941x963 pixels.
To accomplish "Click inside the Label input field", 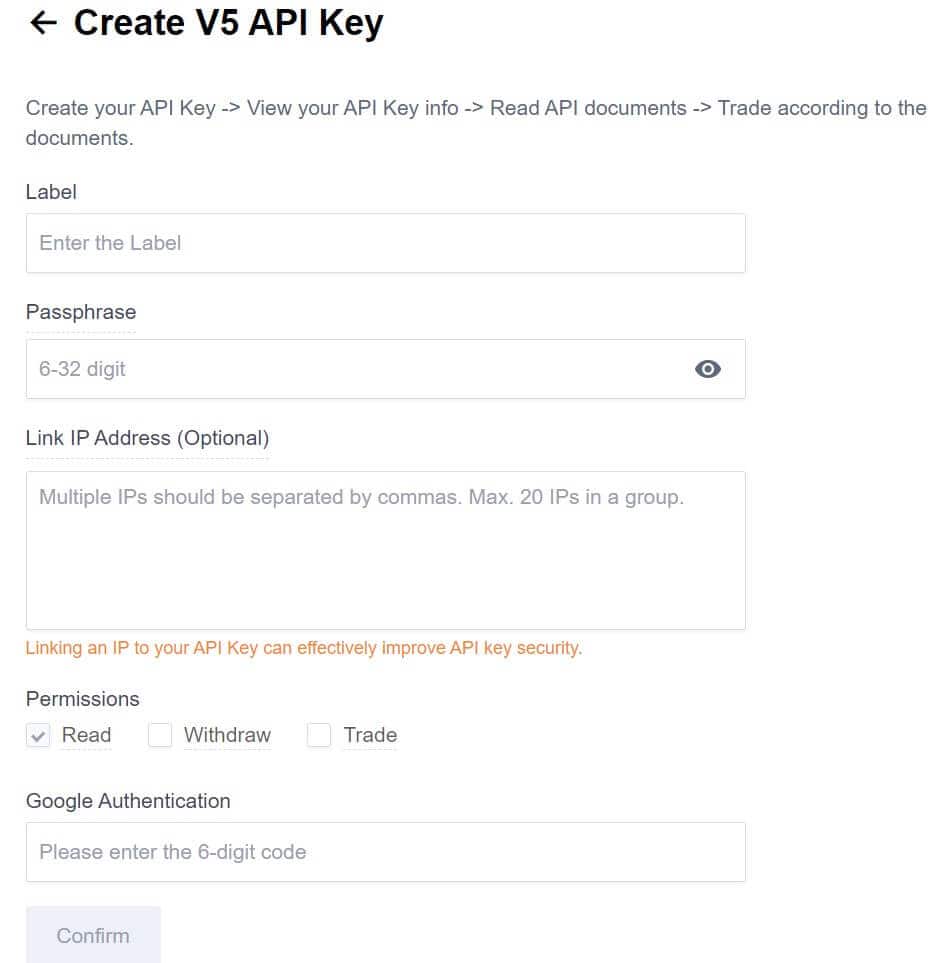I will click(300, 242).
